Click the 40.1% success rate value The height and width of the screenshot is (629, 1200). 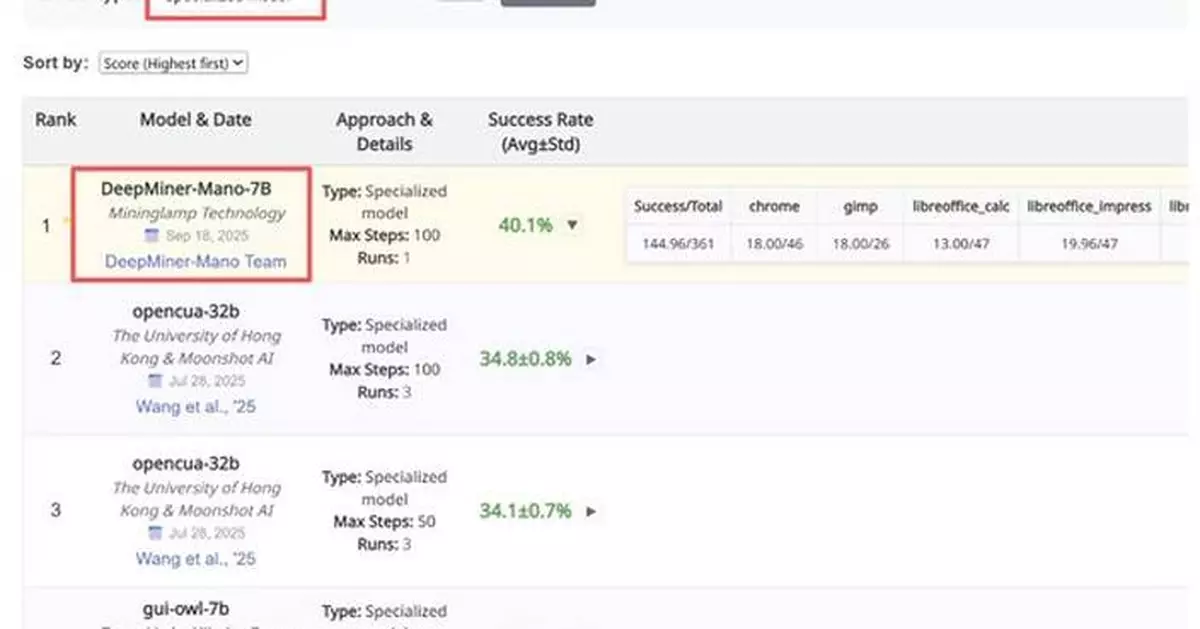coord(527,225)
